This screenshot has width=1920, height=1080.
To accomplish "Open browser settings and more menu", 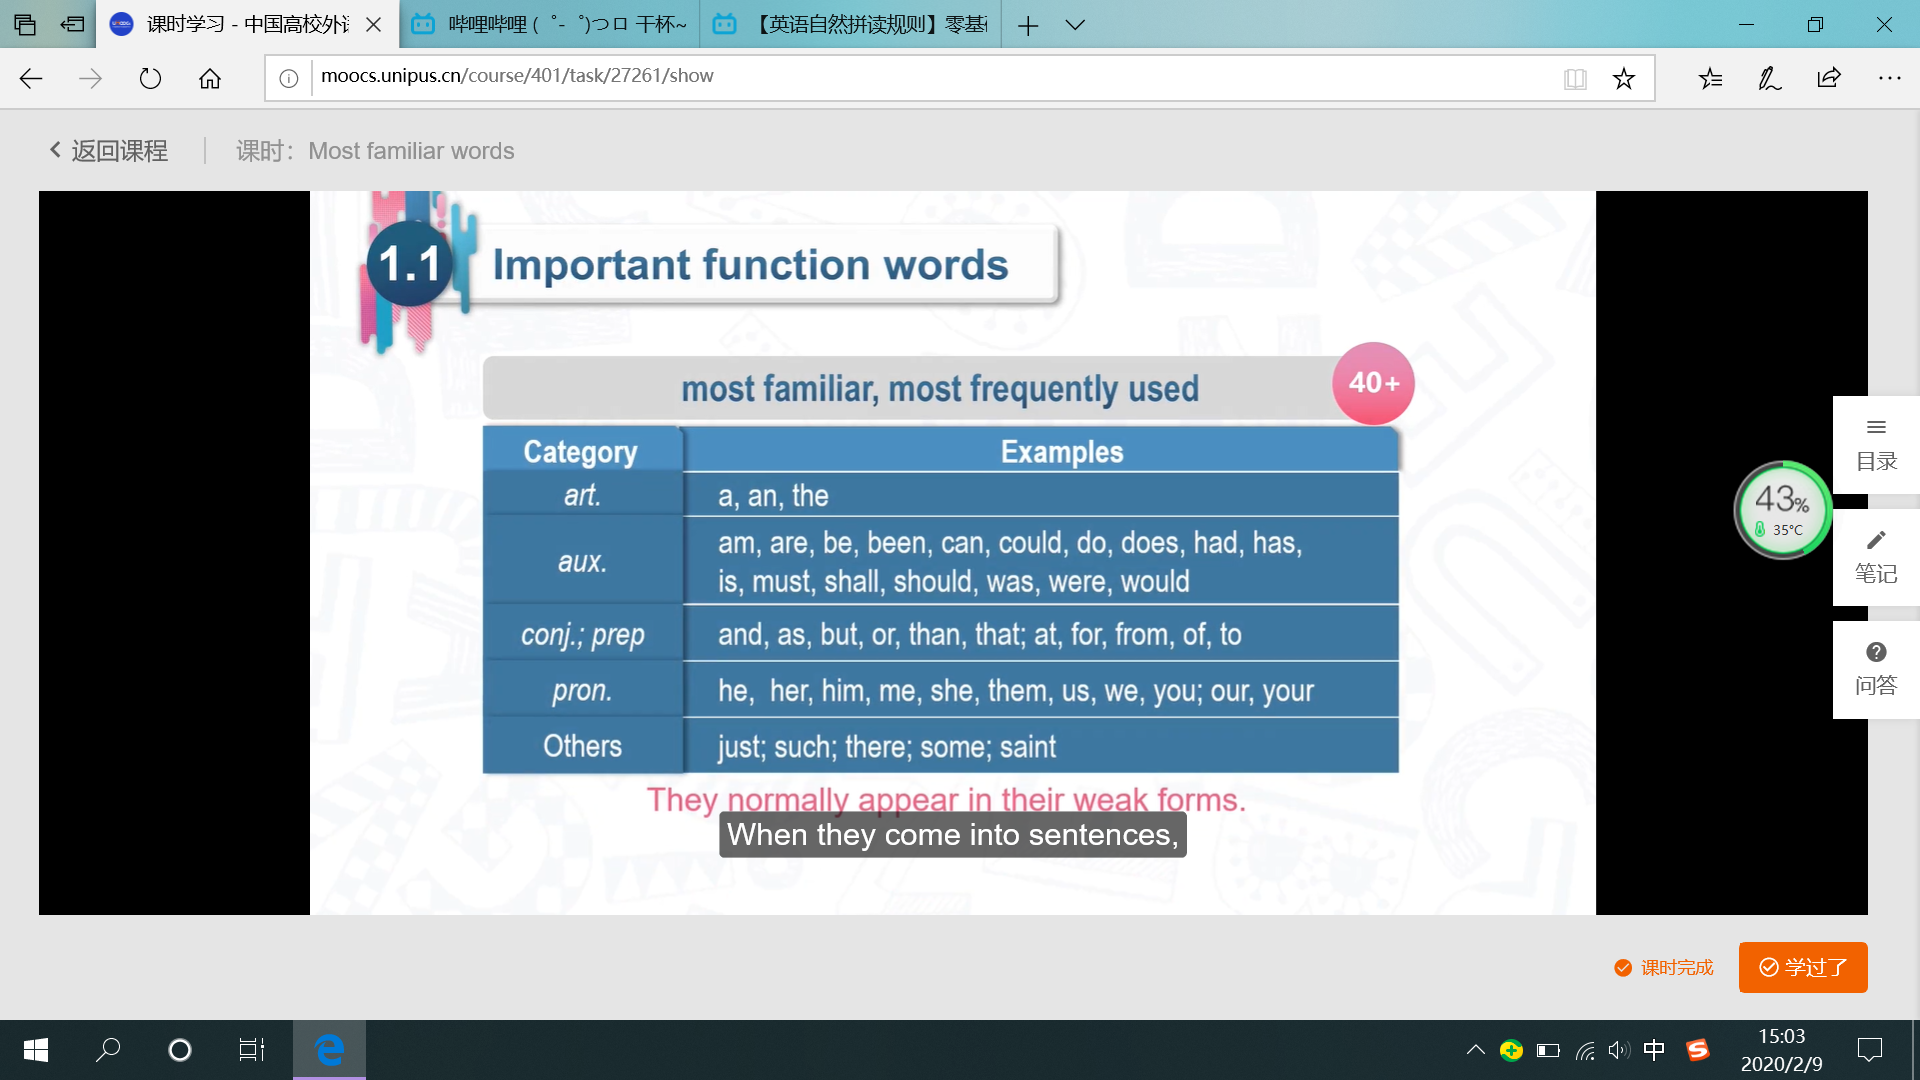I will point(1889,78).
